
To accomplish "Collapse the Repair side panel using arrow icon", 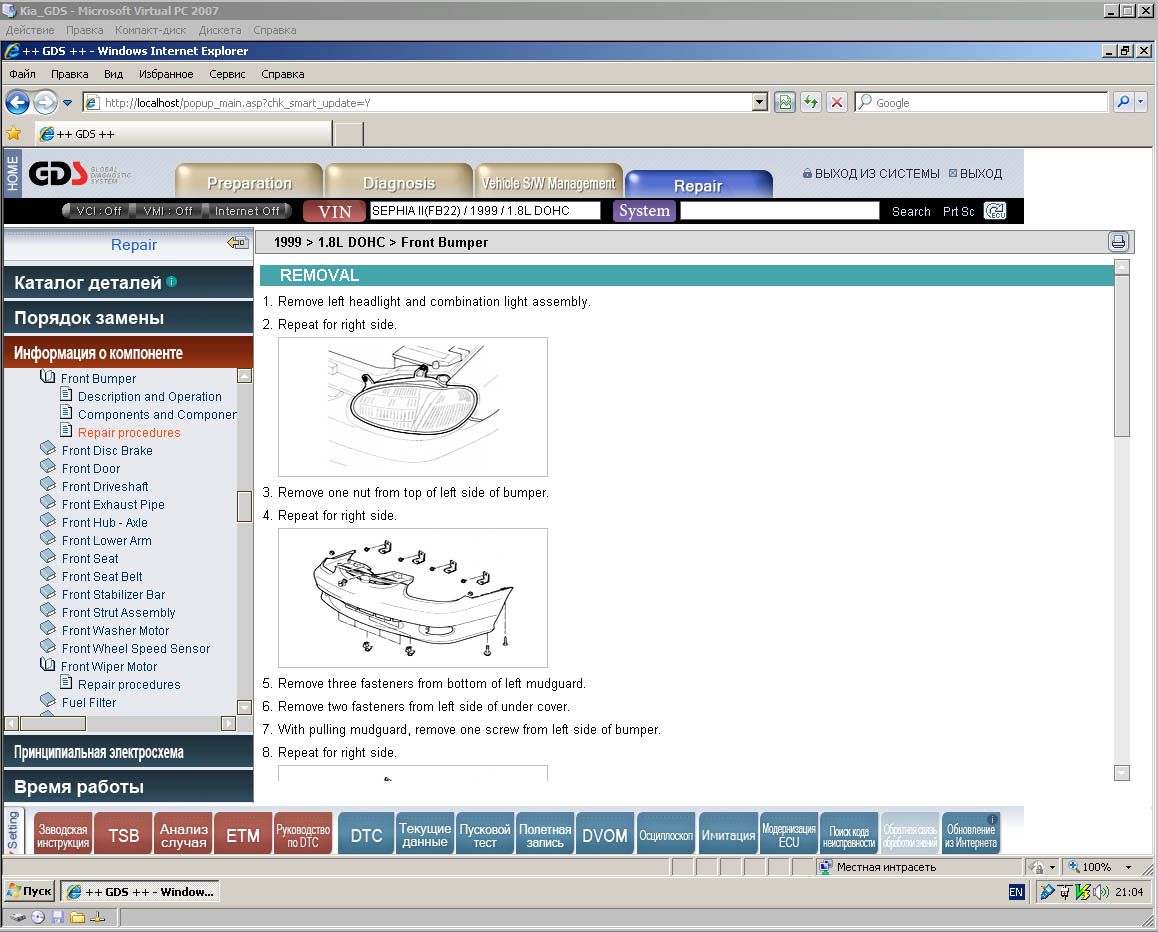I will [x=237, y=243].
